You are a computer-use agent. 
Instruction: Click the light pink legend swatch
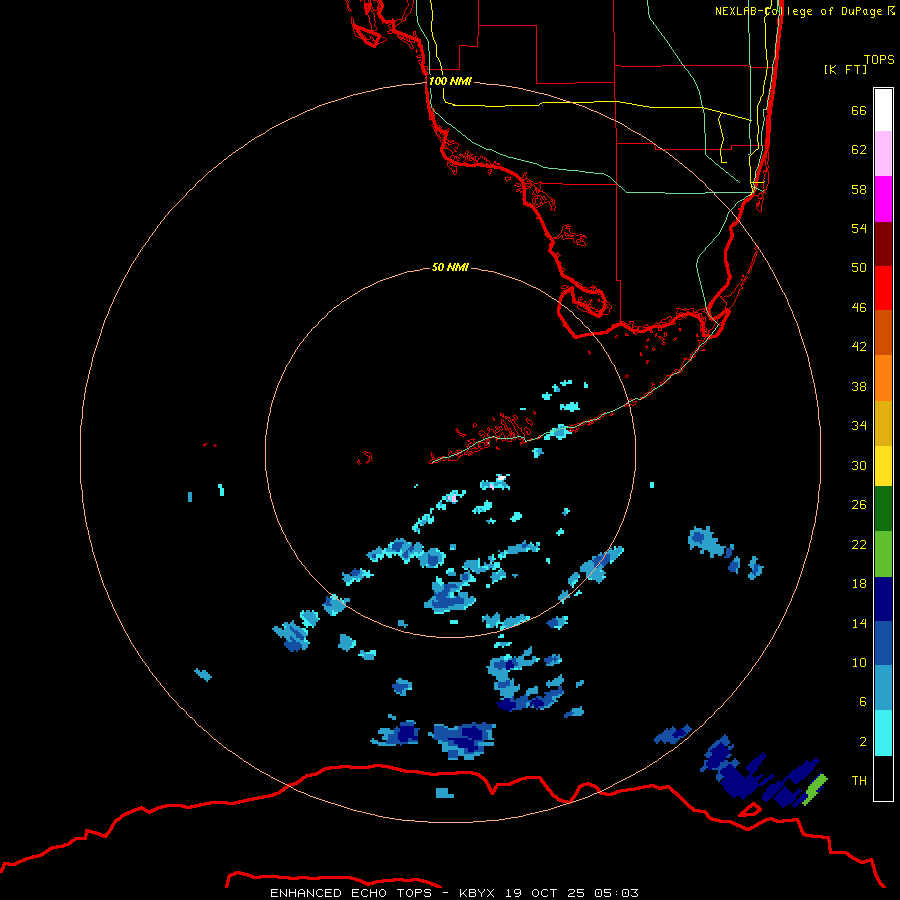(883, 153)
